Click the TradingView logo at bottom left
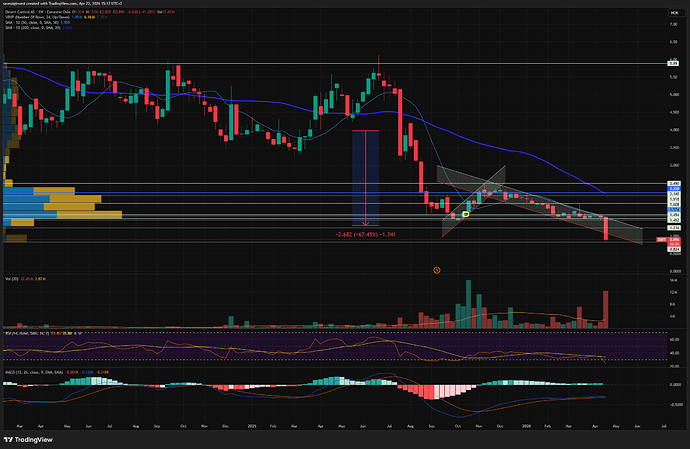690x449 pixels. coord(28,440)
